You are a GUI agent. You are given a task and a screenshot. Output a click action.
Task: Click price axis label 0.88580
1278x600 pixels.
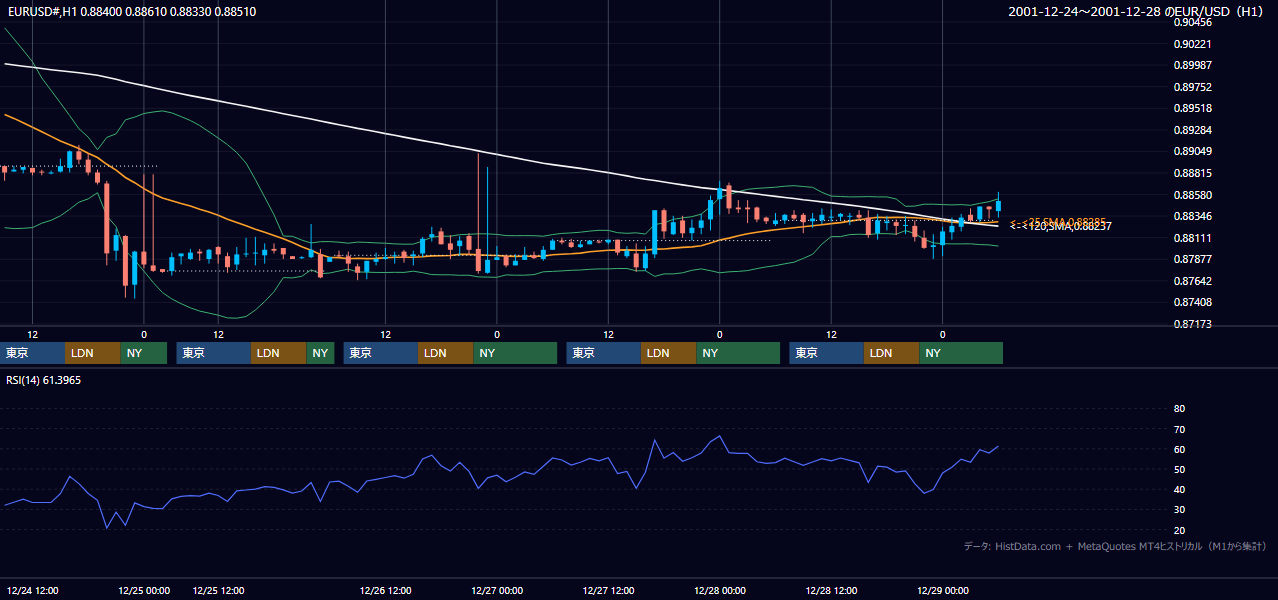pyautogui.click(x=1193, y=195)
